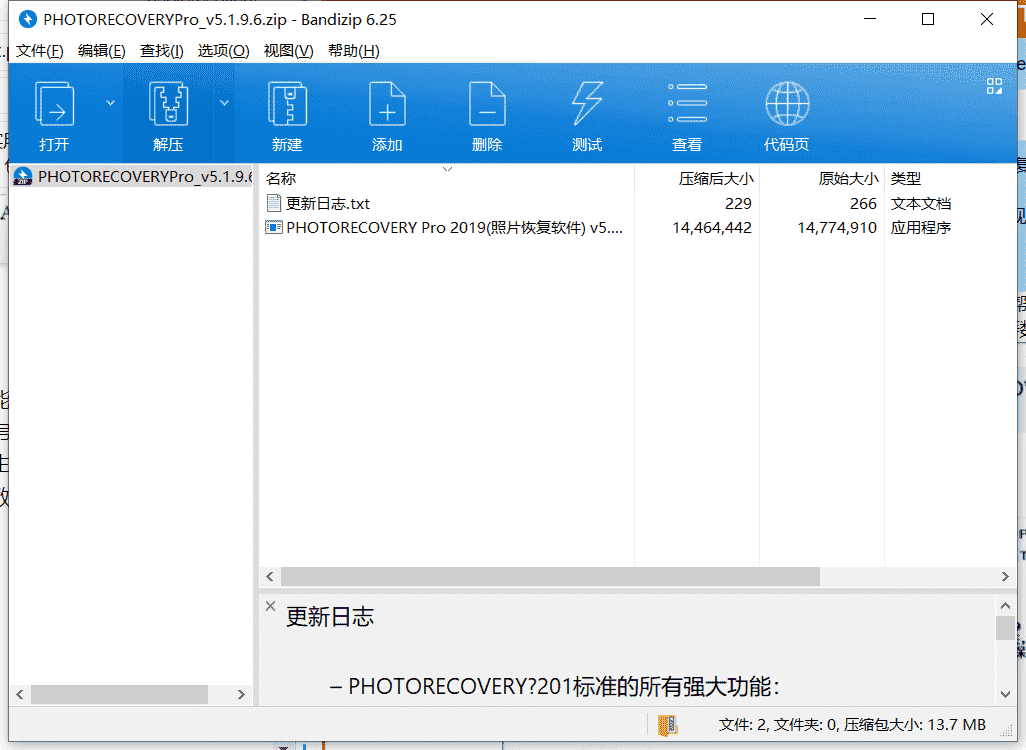1026x750 pixels.
Task: Click the Bandizip logo in the title bar
Action: (x=27, y=19)
